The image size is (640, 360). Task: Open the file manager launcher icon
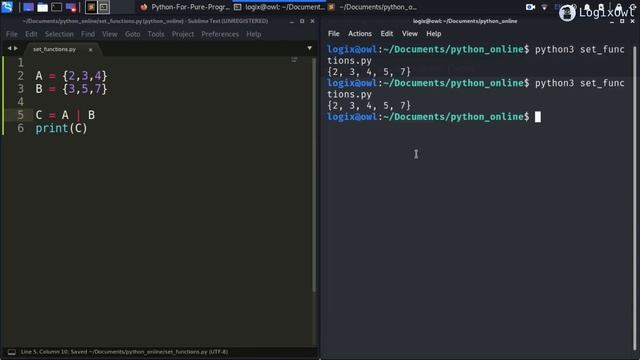[x=42, y=7]
